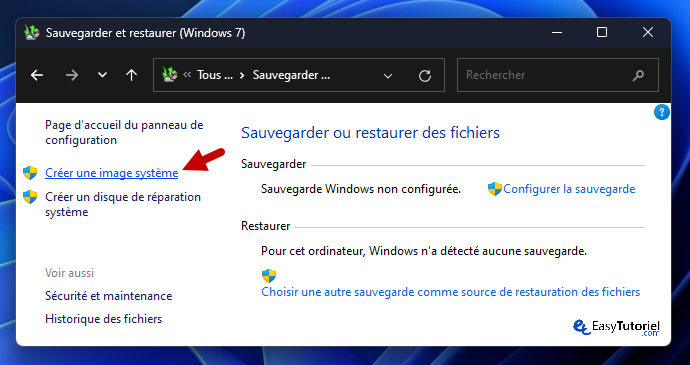
Task: Open 'Configurer la sauvegarde' link
Action: point(569,189)
